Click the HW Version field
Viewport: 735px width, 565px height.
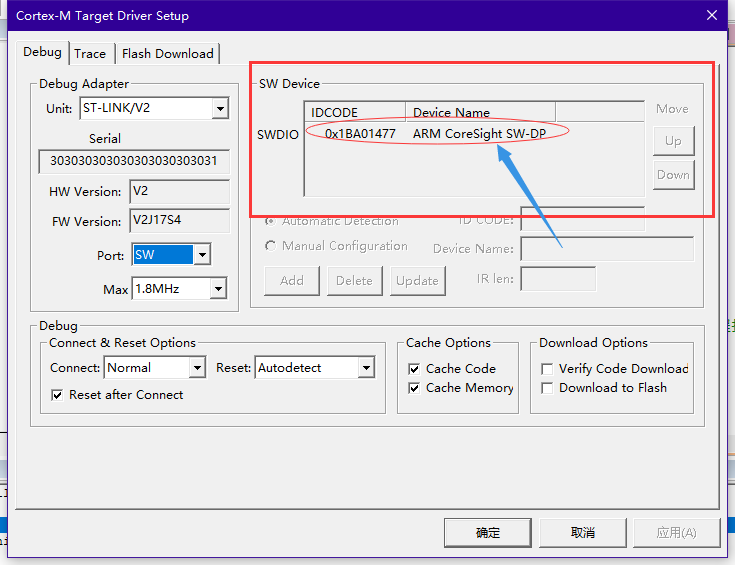[x=180, y=191]
